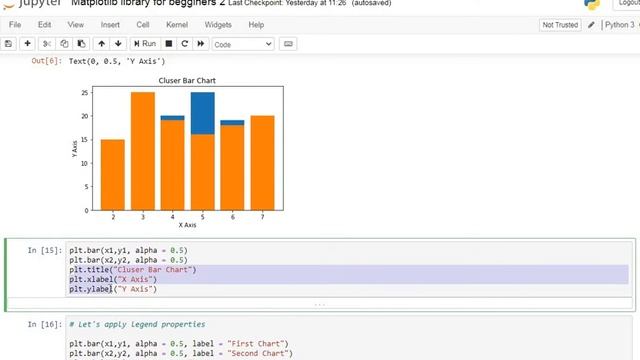Click the Jupyter logo
Image resolution: width=640 pixels, height=360 pixels.
(x=32, y=4)
